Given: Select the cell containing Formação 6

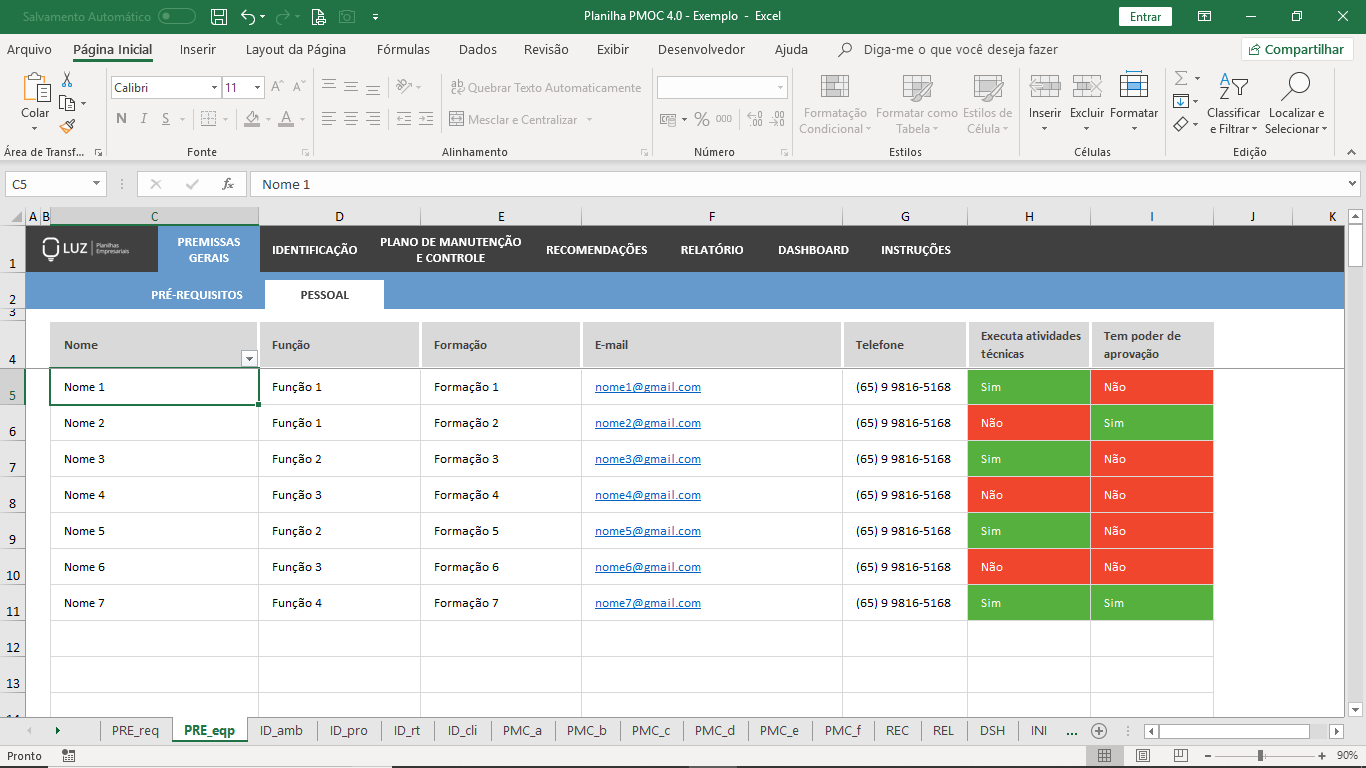Looking at the screenshot, I should click(501, 567).
